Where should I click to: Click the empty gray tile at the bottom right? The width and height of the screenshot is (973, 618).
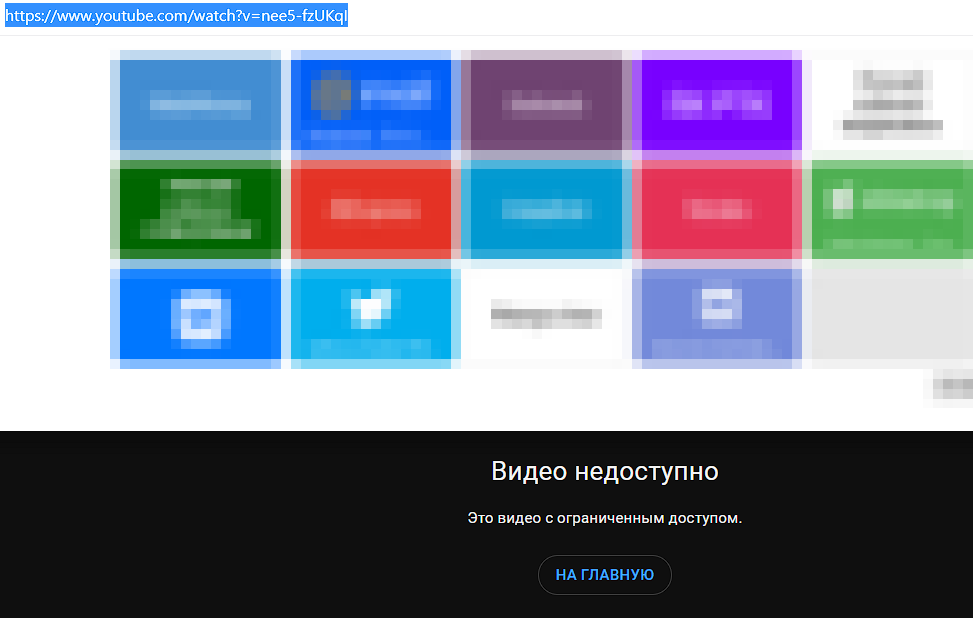pos(890,317)
